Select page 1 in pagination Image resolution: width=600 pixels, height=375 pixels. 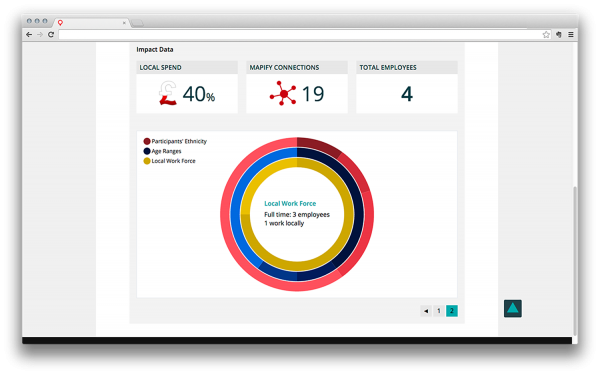tap(439, 311)
